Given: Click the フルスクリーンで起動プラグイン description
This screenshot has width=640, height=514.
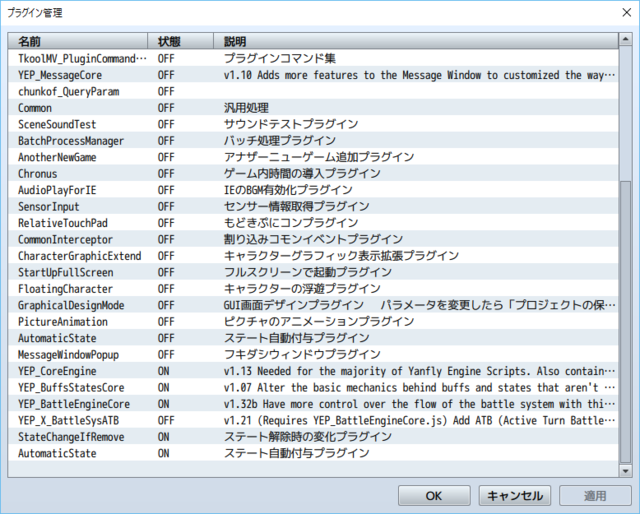Looking at the screenshot, I should [x=308, y=272].
